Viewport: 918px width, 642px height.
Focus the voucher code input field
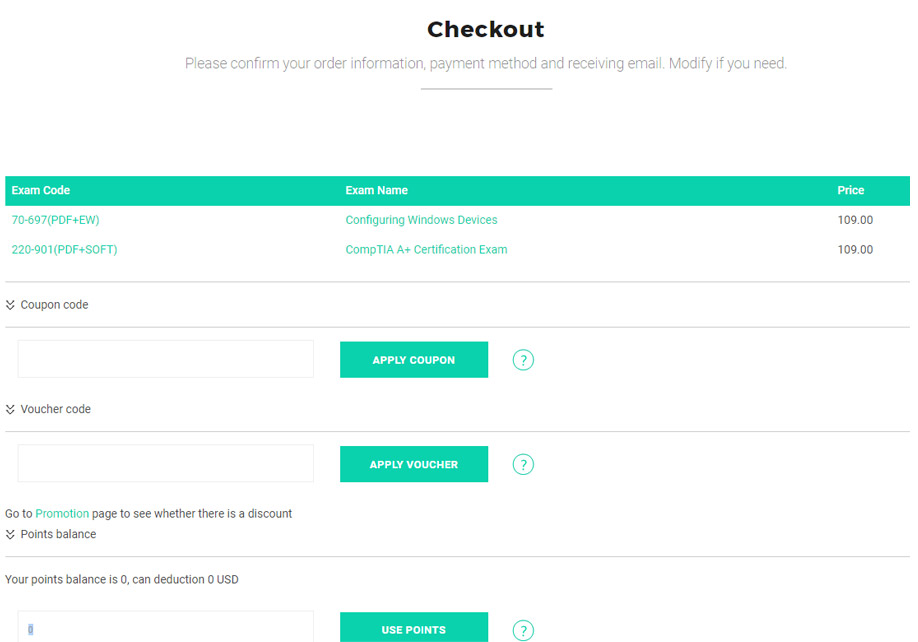(166, 464)
